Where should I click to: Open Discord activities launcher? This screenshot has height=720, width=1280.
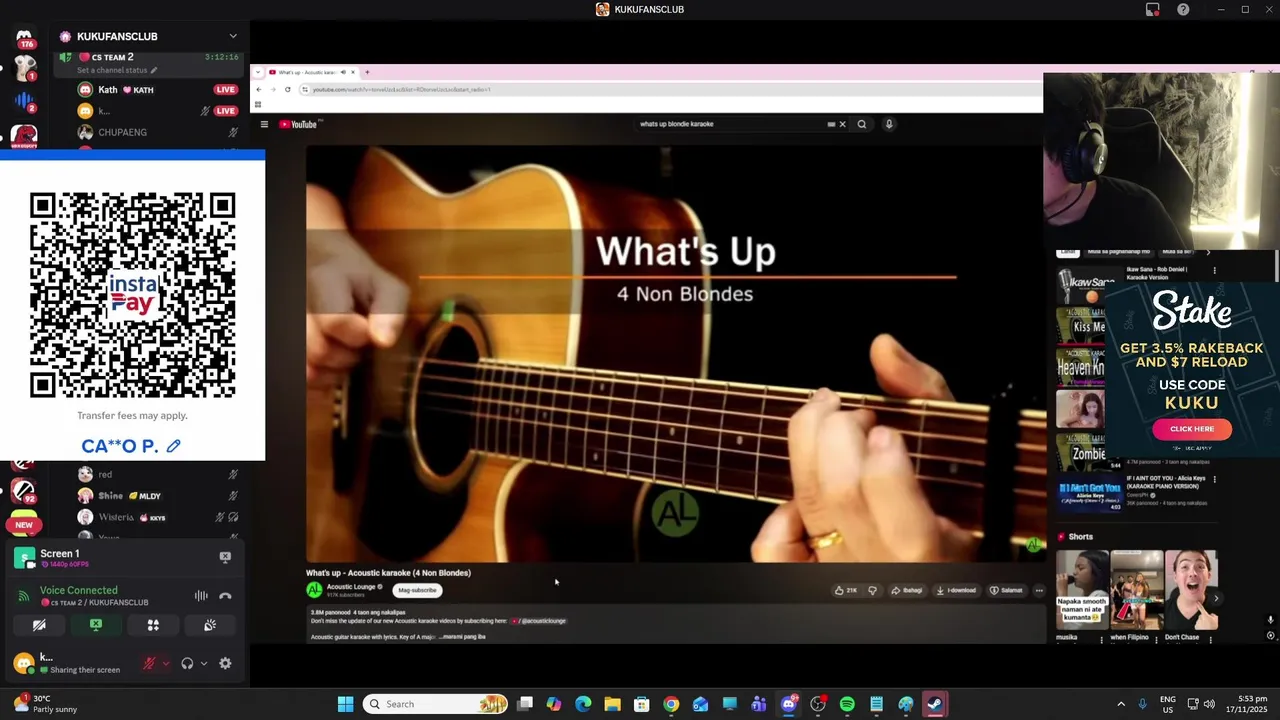point(153,625)
